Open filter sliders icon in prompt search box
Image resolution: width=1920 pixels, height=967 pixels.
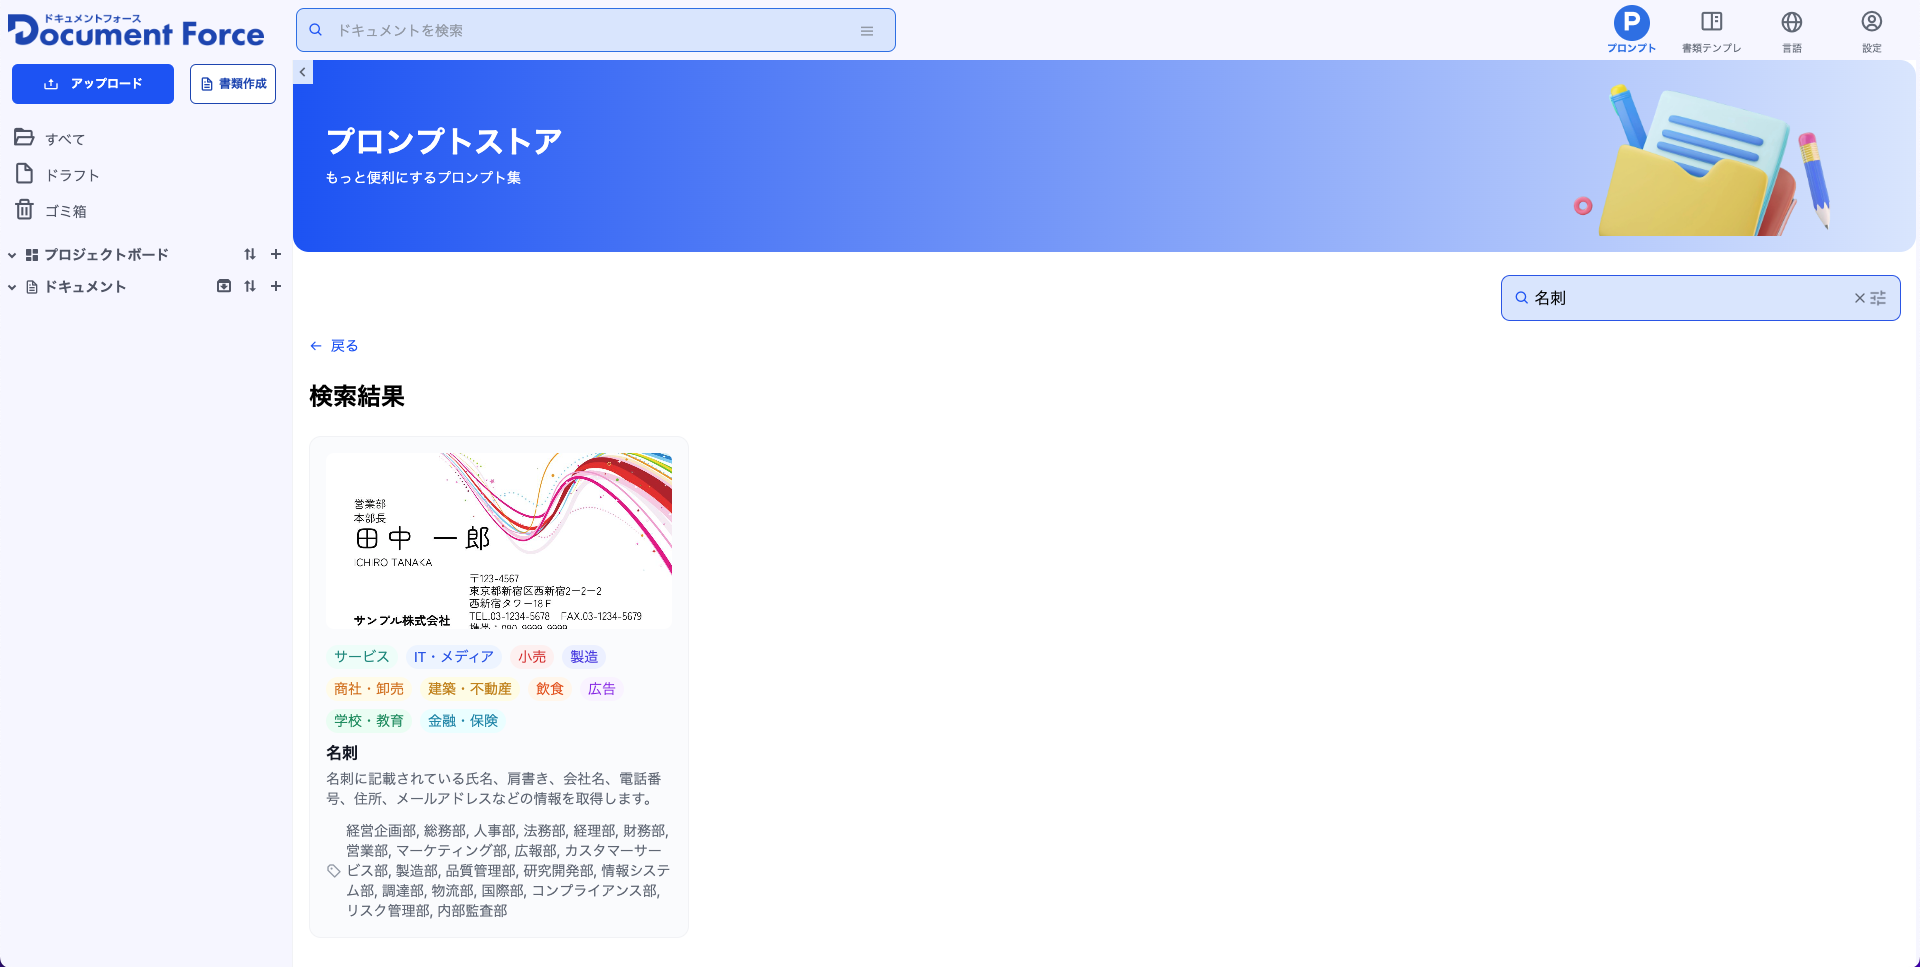coord(1878,298)
